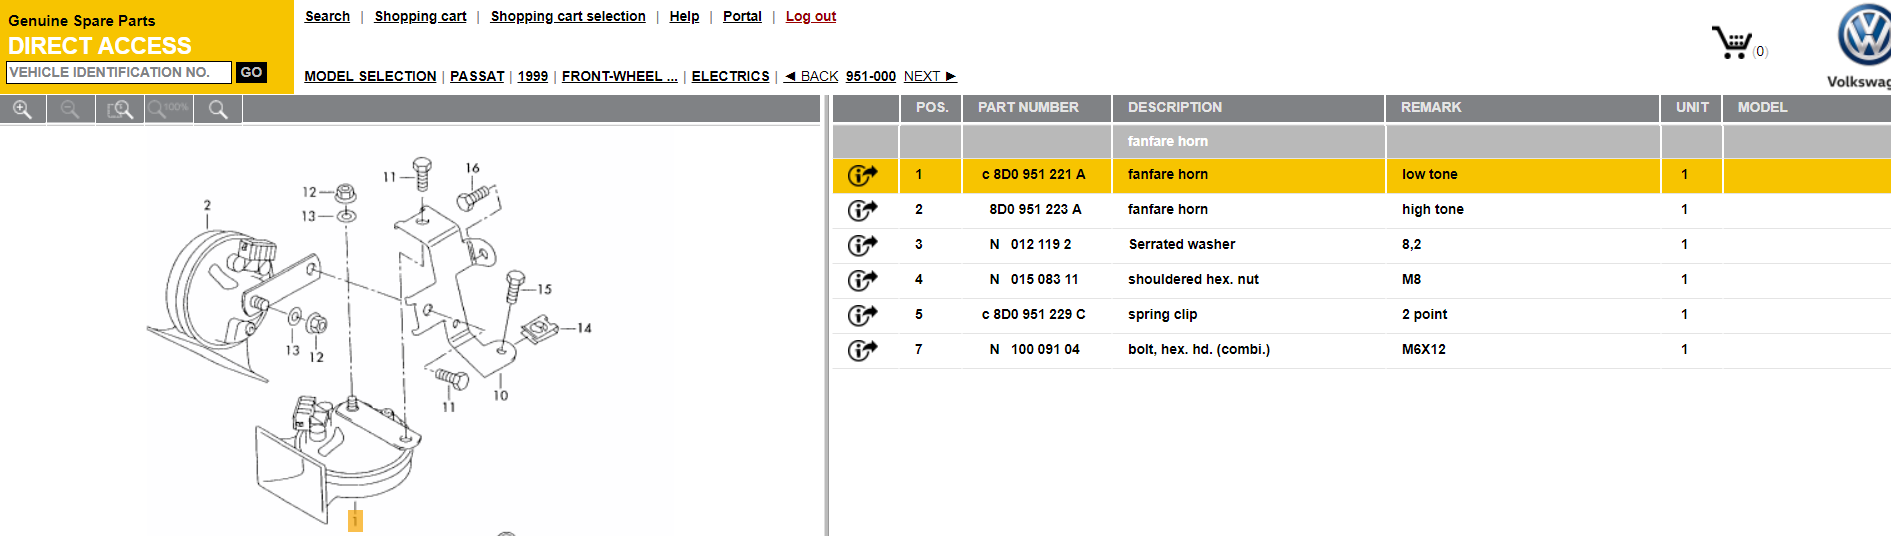Click the plain magnifier search icon
Image resolution: width=1891 pixels, height=536 pixels.
pos(218,109)
